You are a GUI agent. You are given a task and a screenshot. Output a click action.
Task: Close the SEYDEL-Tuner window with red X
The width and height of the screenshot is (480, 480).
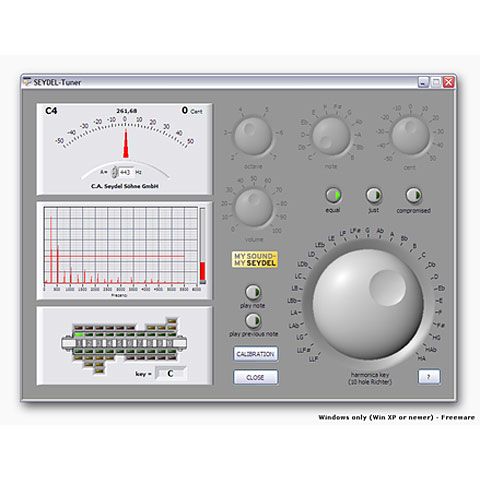tap(449, 82)
